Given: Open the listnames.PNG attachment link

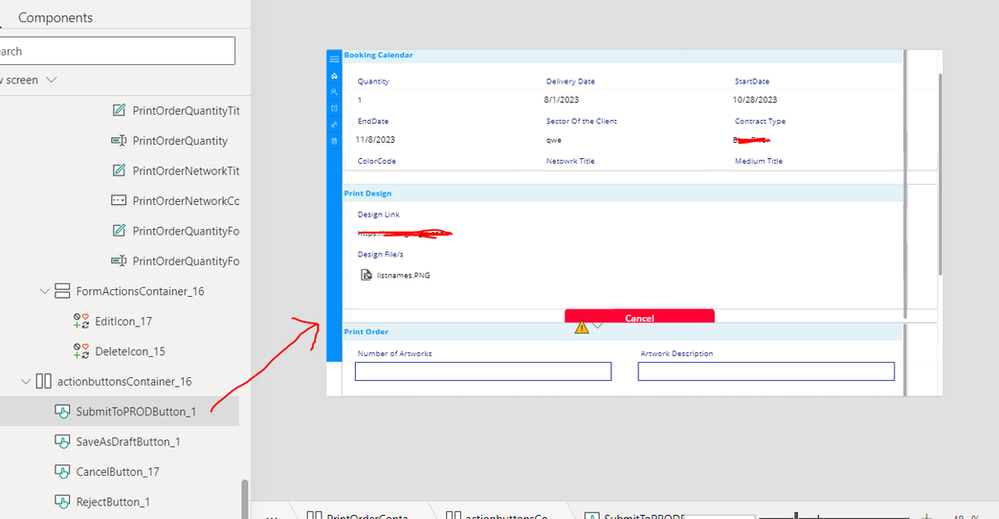Looking at the screenshot, I should coord(403,276).
